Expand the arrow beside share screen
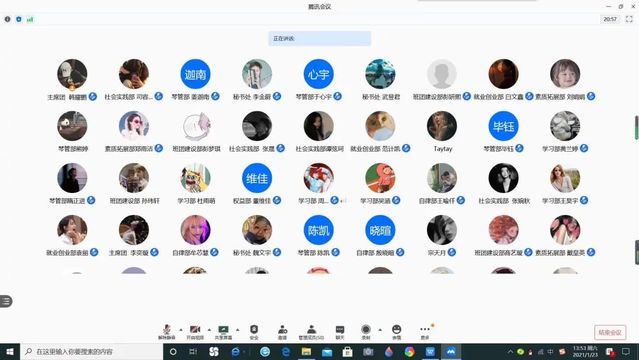Image resolution: width=639 pixels, height=360 pixels. (x=238, y=329)
